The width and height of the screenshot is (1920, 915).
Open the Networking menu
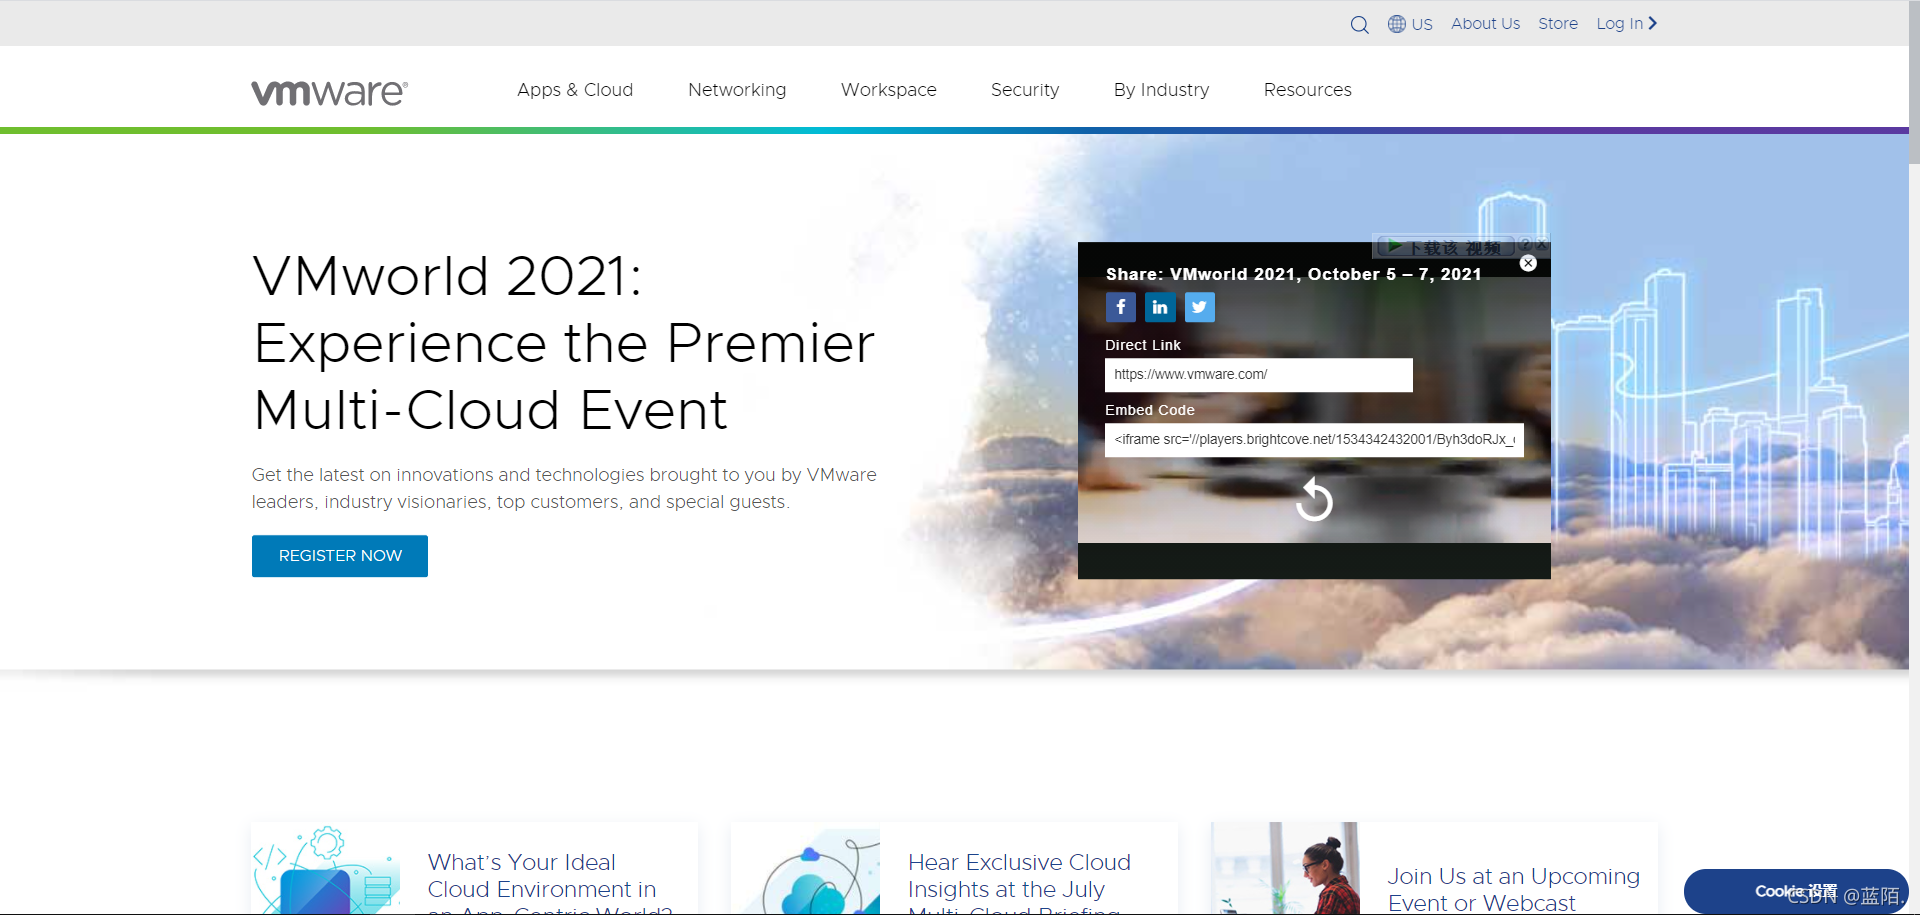point(737,90)
